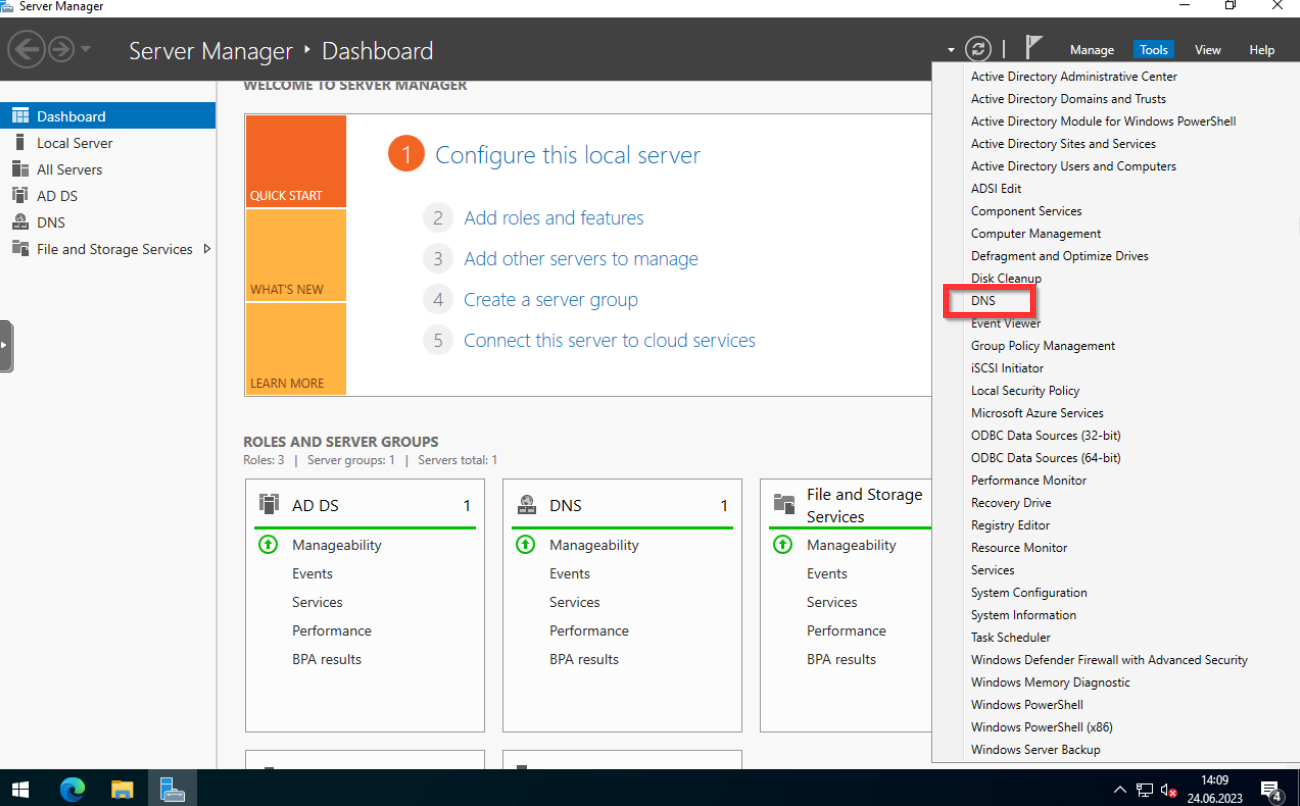
Task: Click Add roles and features link
Action: tap(554, 218)
